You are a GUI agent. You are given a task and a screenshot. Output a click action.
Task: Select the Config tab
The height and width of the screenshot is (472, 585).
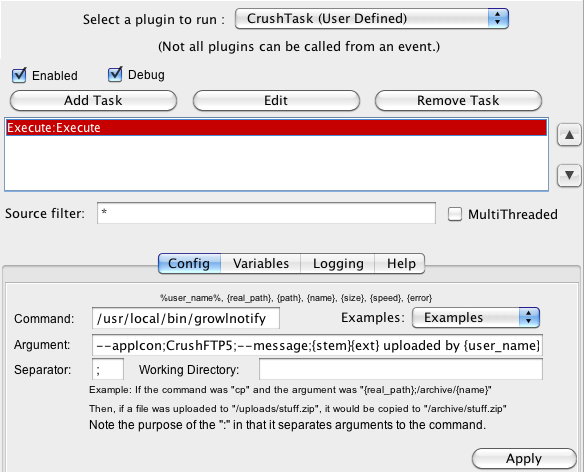coord(190,263)
